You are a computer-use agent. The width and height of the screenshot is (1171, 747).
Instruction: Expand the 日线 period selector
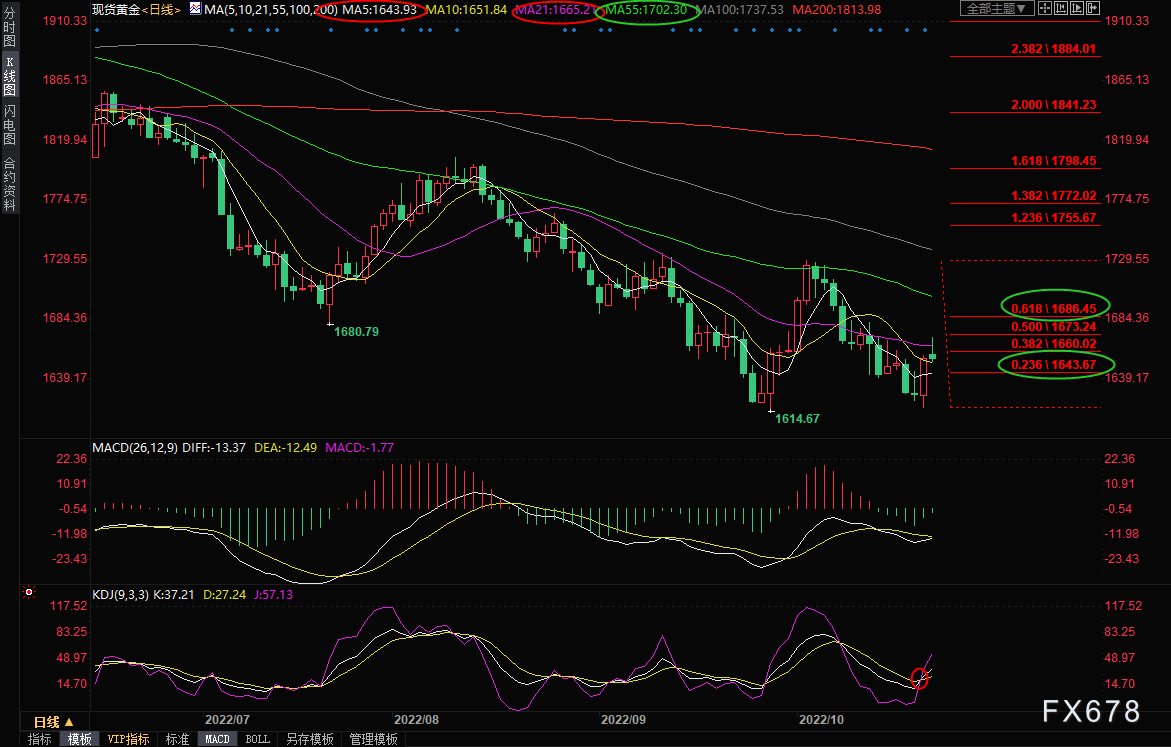pyautogui.click(x=54, y=721)
